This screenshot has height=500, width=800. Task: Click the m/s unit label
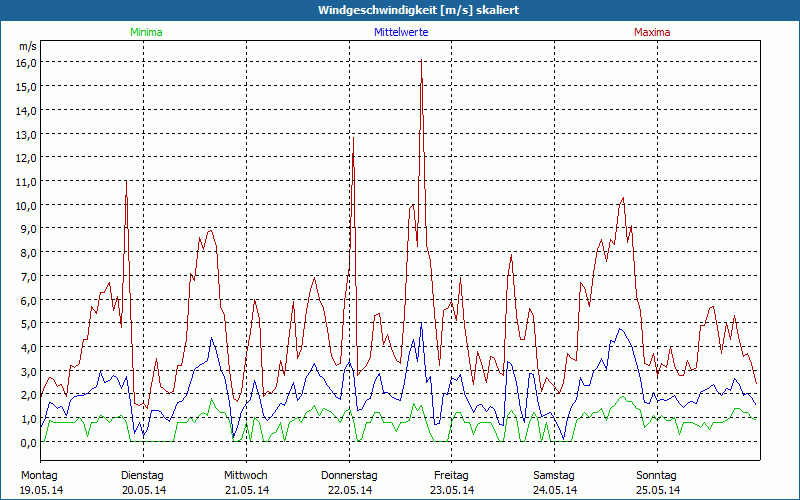coord(28,46)
